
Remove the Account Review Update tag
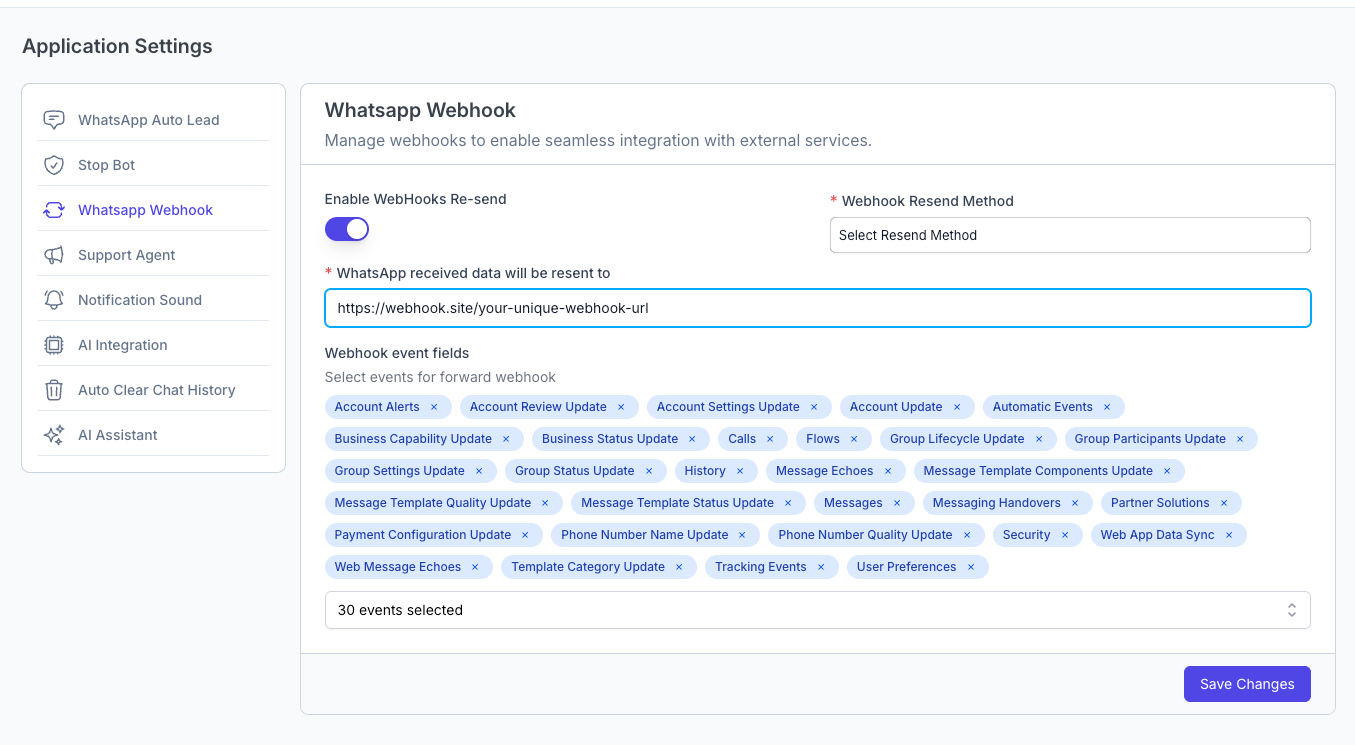[621, 407]
